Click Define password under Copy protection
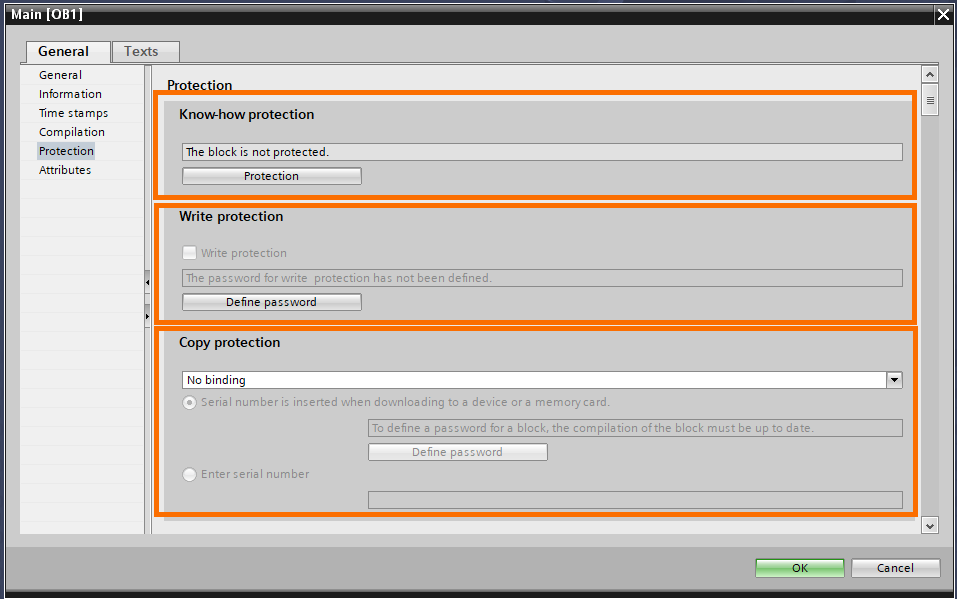Screen dimensions: 957x599 click(457, 451)
